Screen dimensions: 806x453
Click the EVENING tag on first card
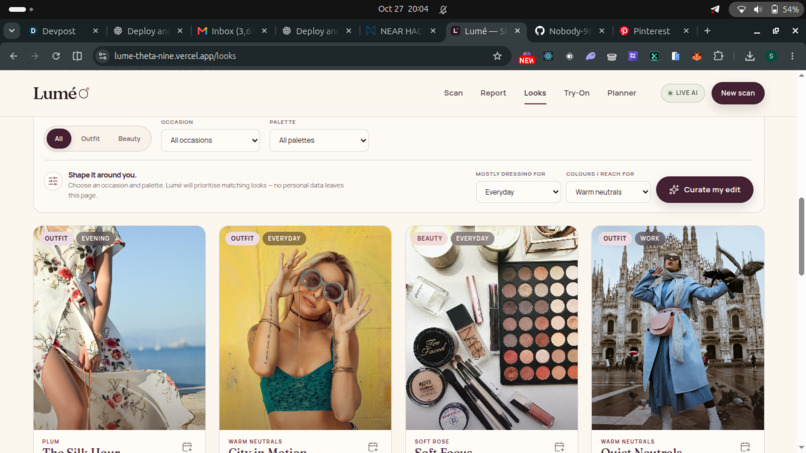pos(95,239)
